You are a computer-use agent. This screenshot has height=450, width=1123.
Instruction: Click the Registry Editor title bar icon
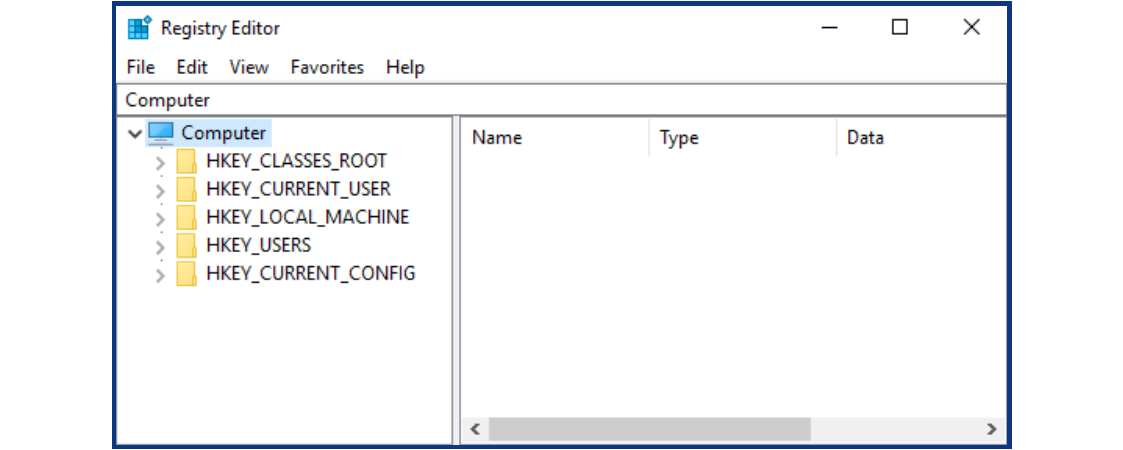(x=139, y=28)
